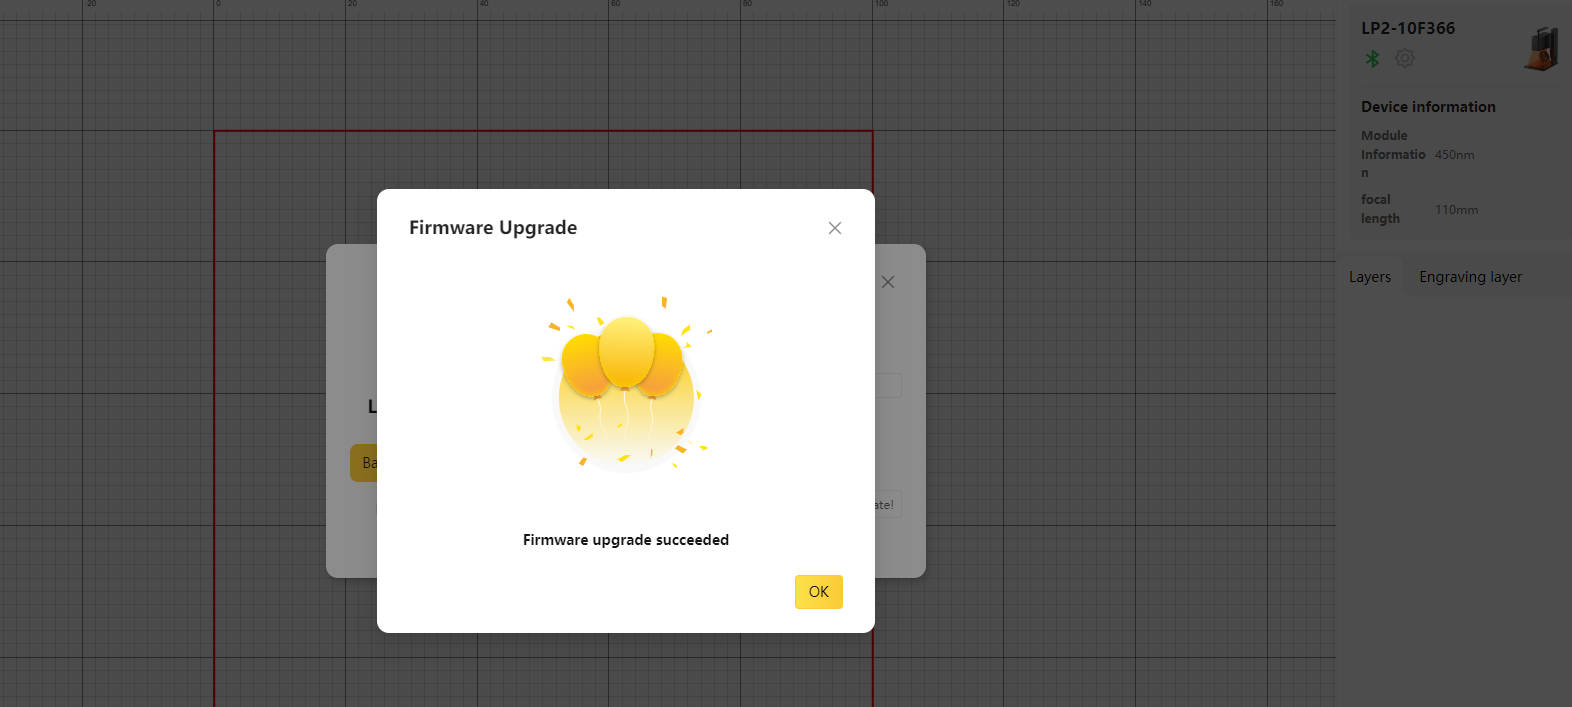Click the partially hidden input field at right
Screen dimensions: 1572x707
888,385
